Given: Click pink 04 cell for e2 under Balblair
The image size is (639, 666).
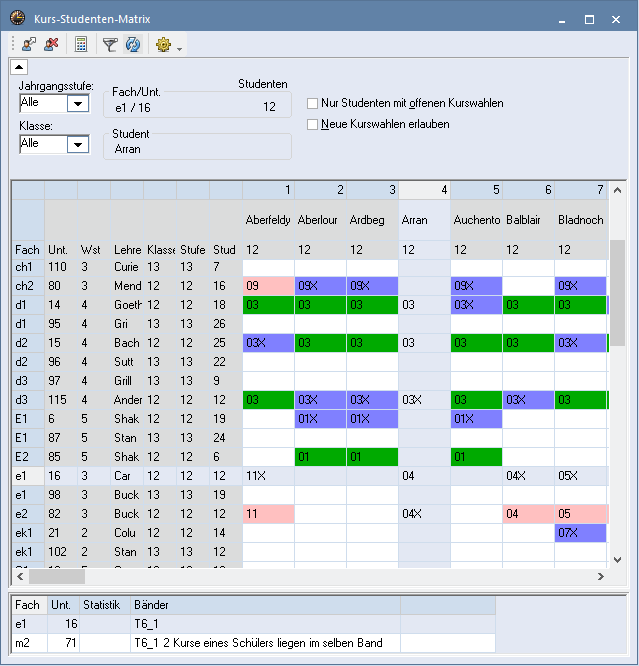Looking at the screenshot, I should click(528, 514).
